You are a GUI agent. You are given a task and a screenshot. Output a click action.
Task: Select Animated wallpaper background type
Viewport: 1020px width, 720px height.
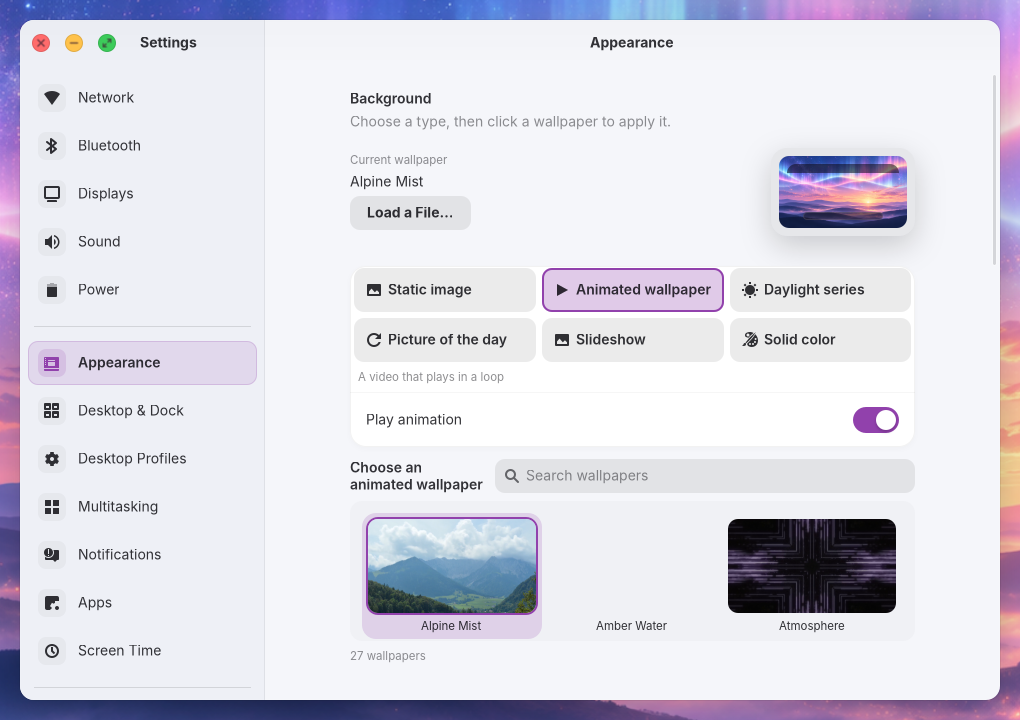(x=633, y=290)
